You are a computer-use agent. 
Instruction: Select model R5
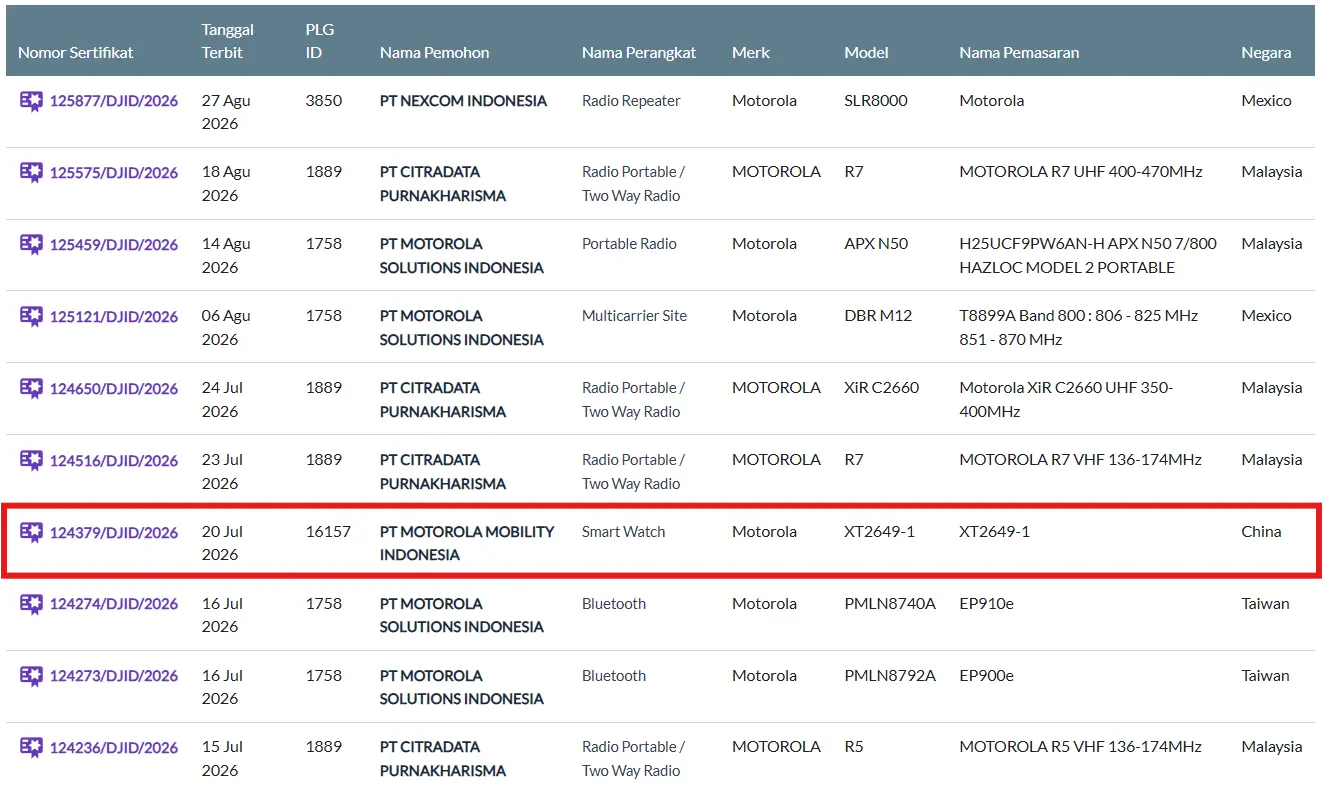[x=854, y=747]
